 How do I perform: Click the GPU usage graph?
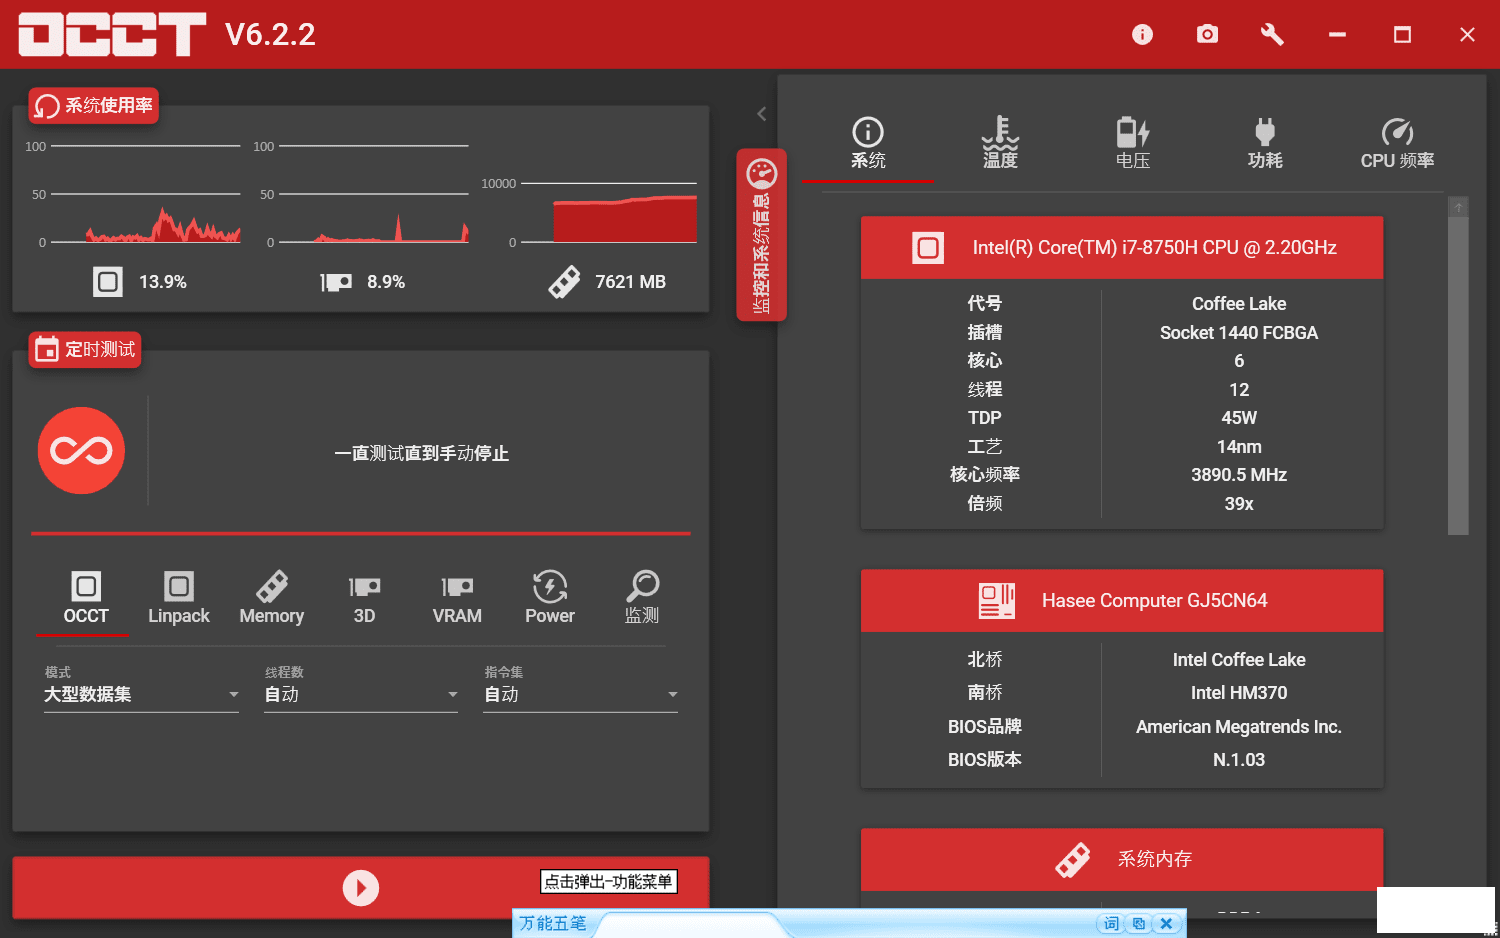tap(374, 194)
